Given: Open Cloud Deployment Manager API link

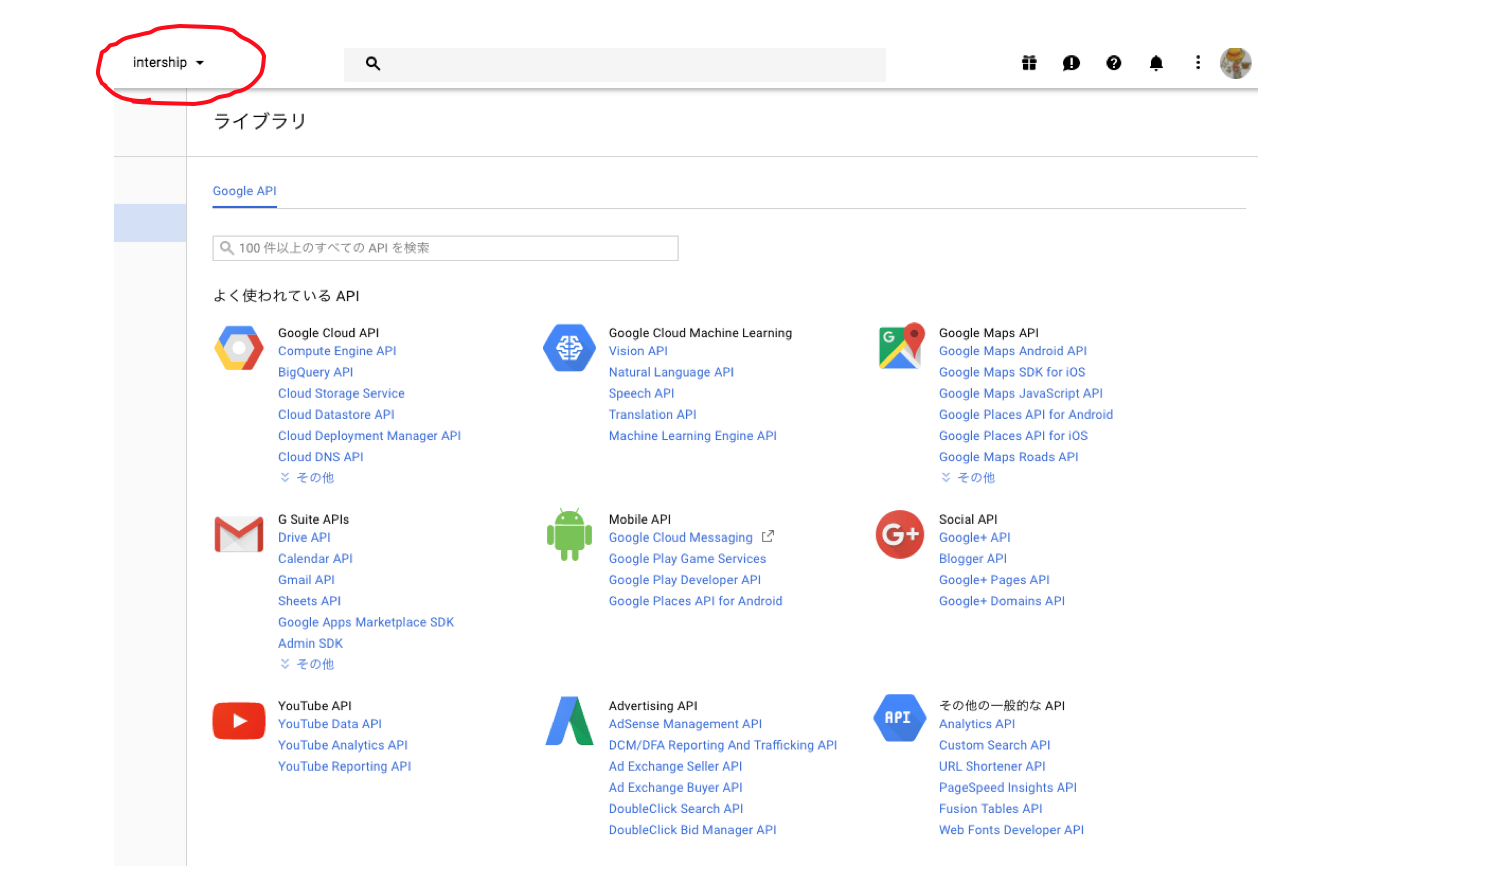Looking at the screenshot, I should (369, 436).
